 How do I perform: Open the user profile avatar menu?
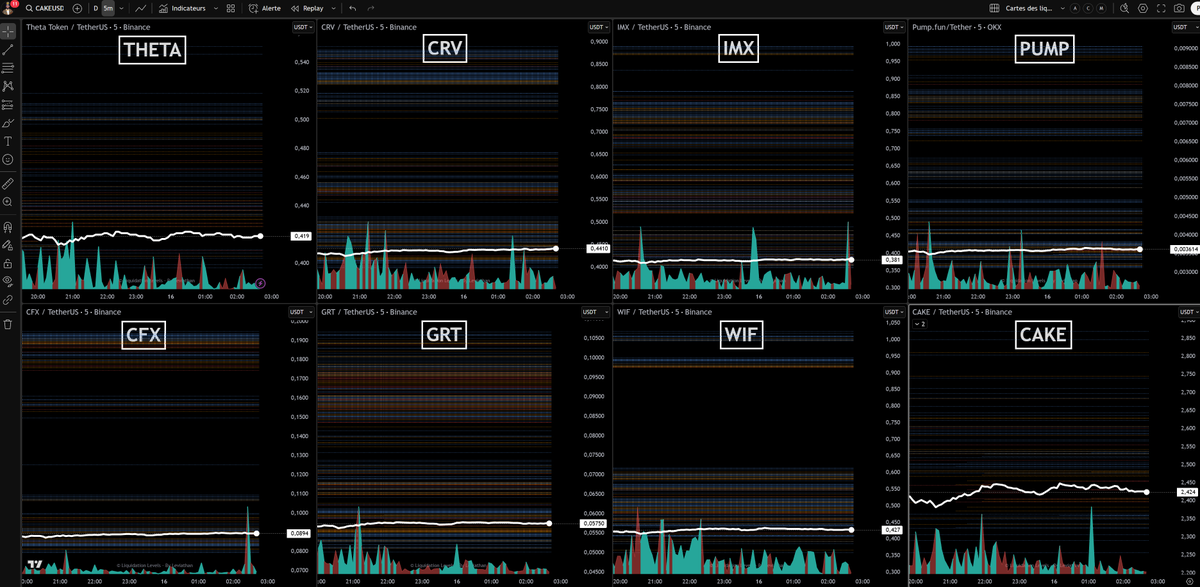pyautogui.click(x=8, y=7)
